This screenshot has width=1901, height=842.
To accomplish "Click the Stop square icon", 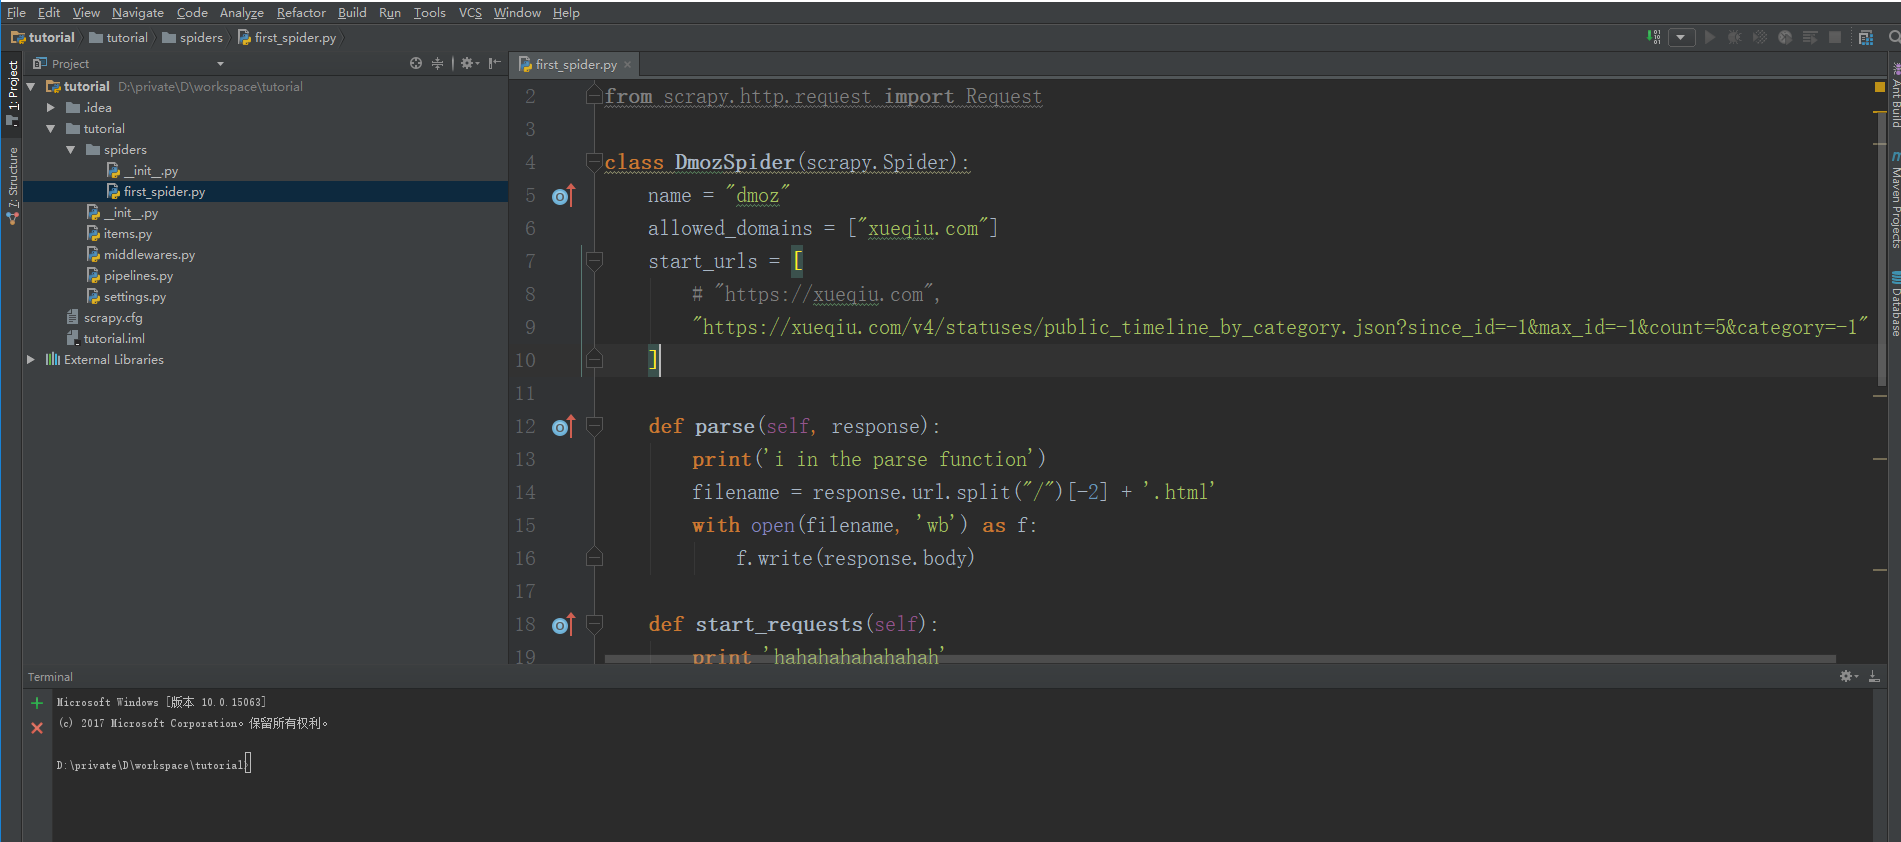I will tap(1835, 37).
